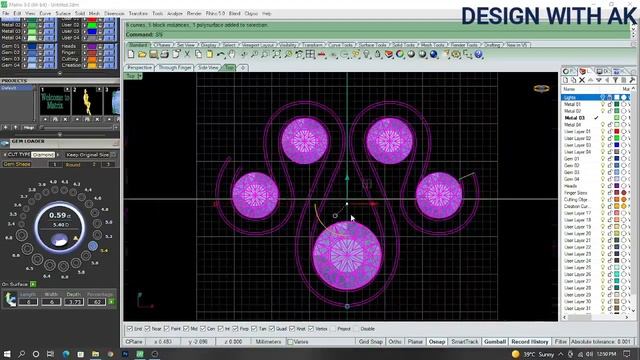Click SmartTrack in status bar
The image size is (640, 360).
tap(464, 342)
